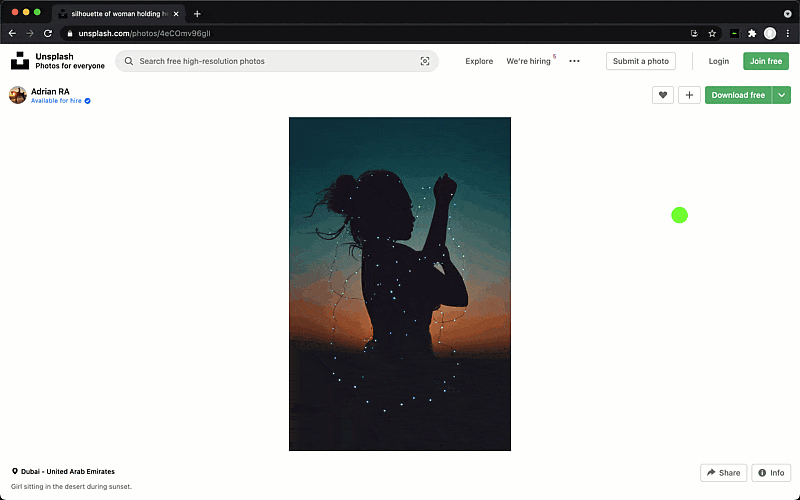Click the install app icon in address bar
800x500 pixels.
[694, 33]
